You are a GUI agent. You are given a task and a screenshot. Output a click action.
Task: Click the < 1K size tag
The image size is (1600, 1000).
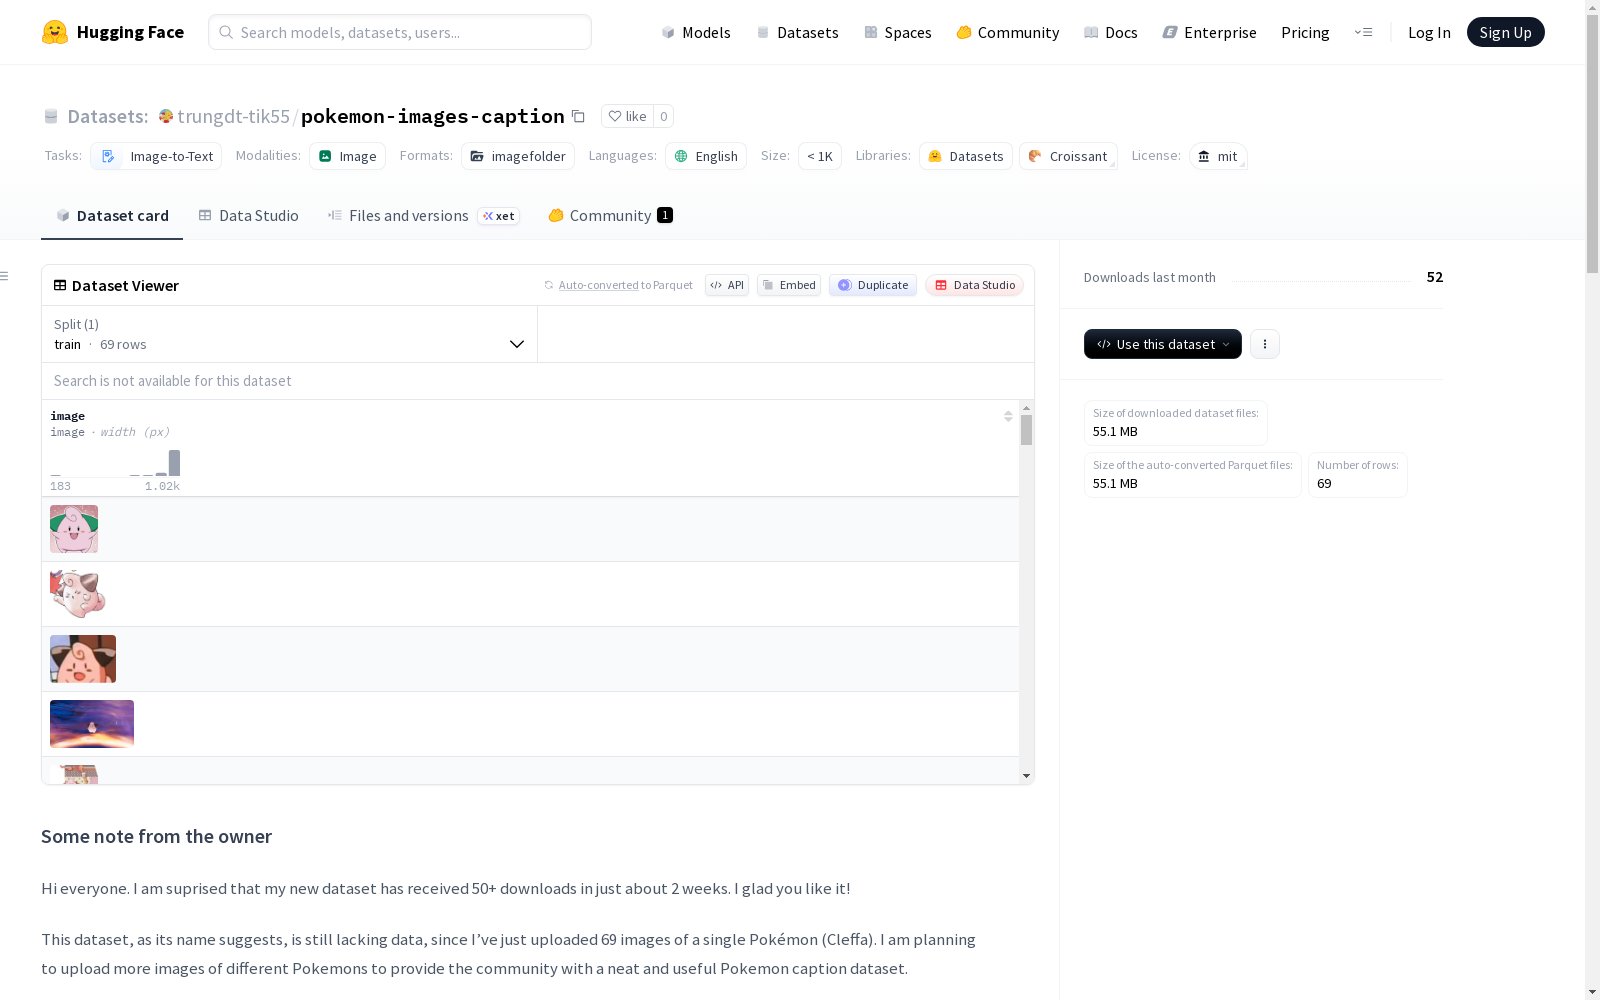(820, 156)
